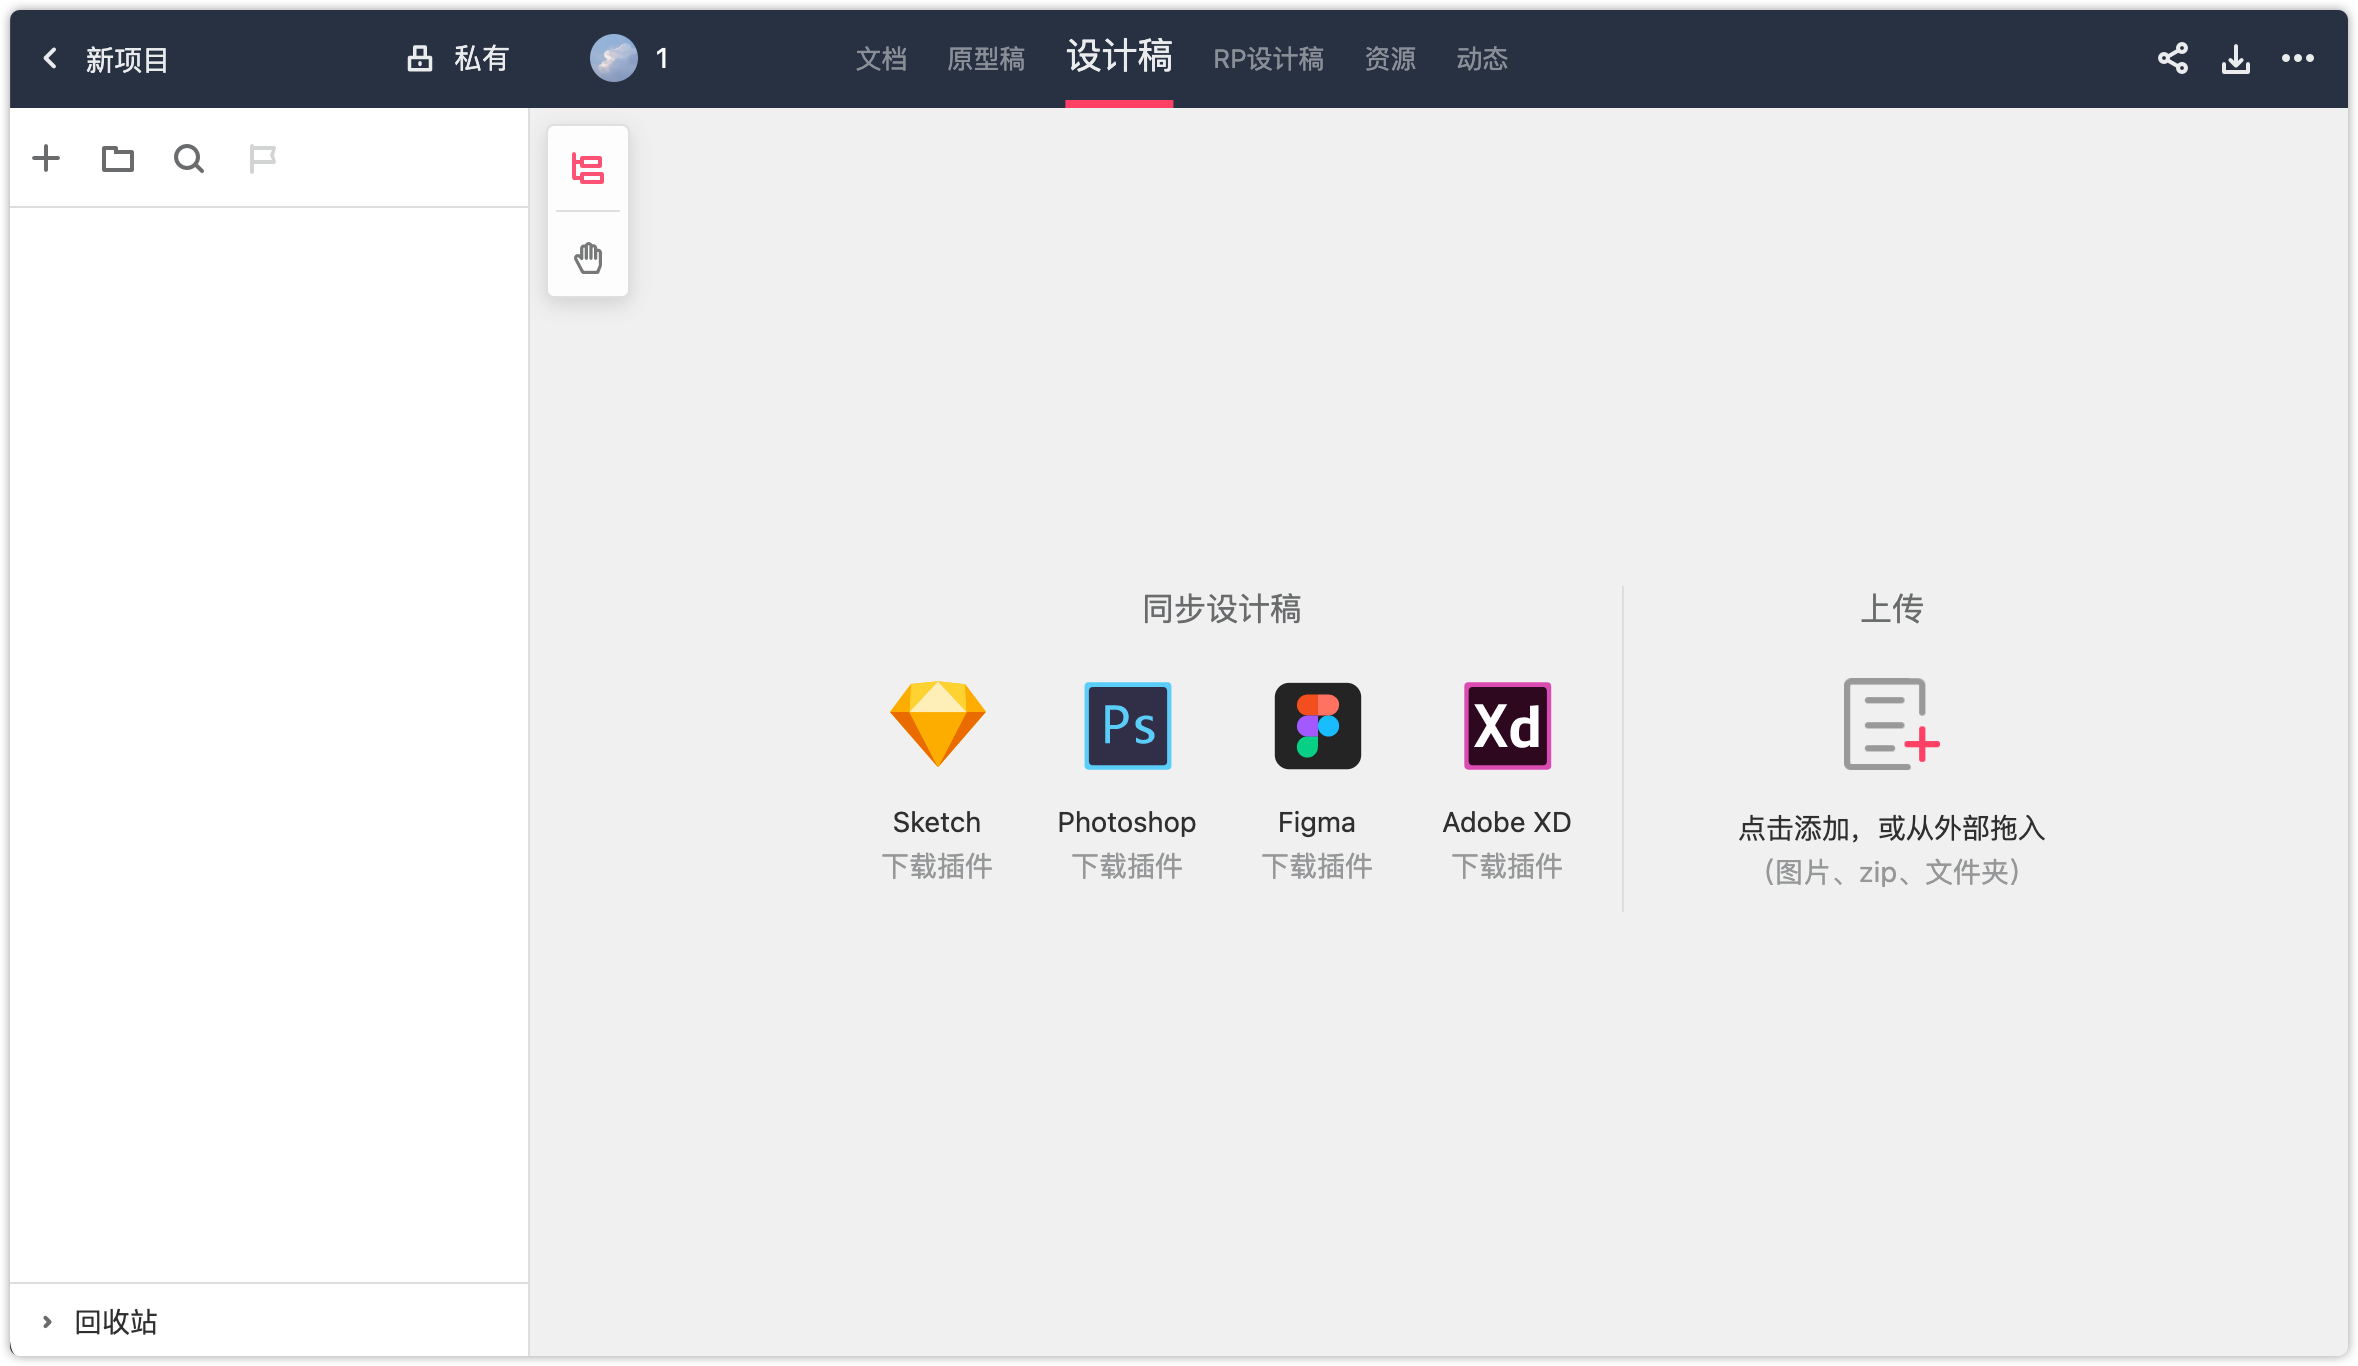Click the Photoshop Ps icon

click(1128, 726)
